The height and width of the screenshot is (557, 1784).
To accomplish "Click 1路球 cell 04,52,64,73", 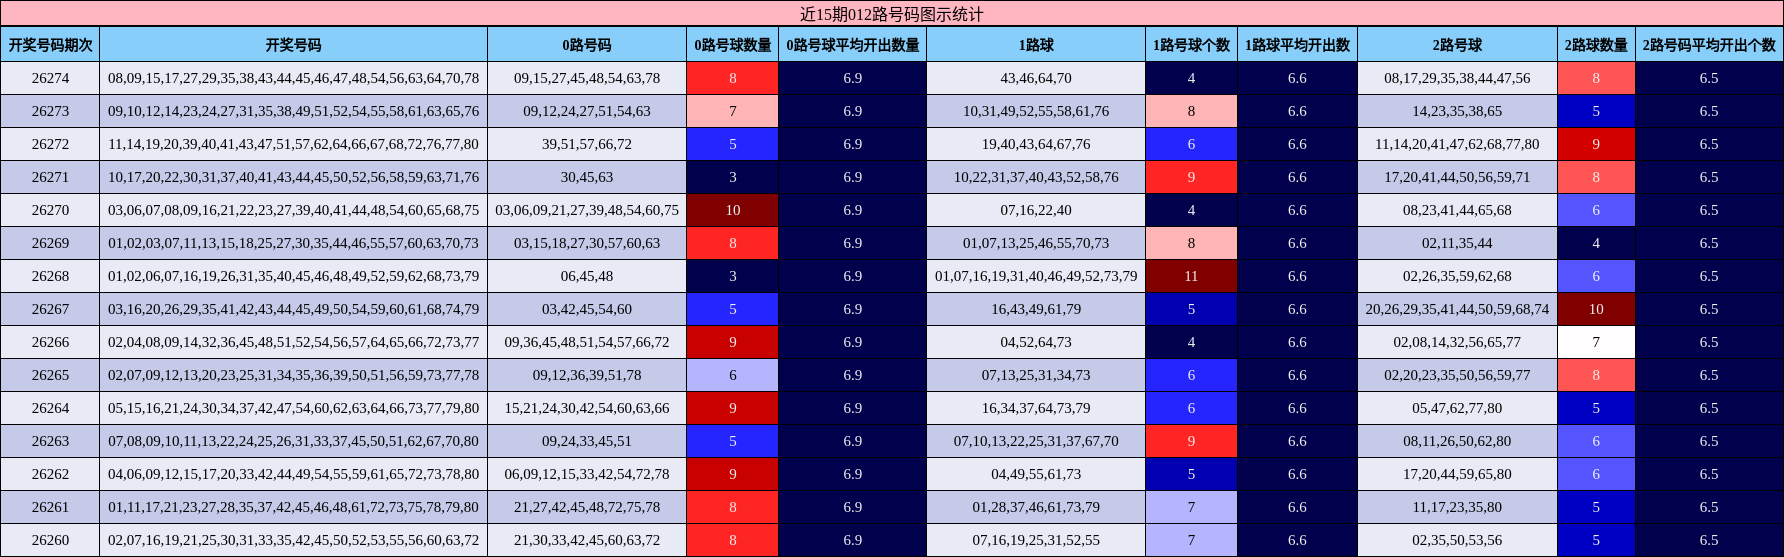I will [1036, 342].
